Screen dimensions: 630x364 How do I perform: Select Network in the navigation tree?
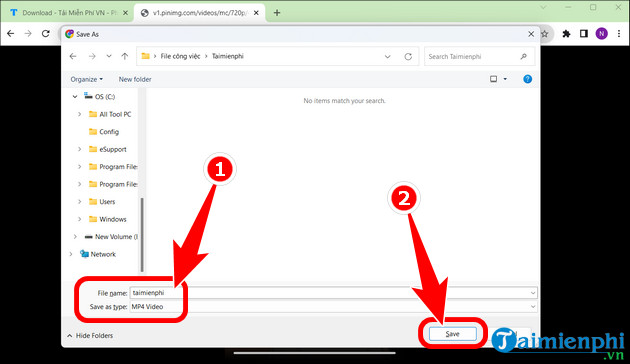point(98,254)
